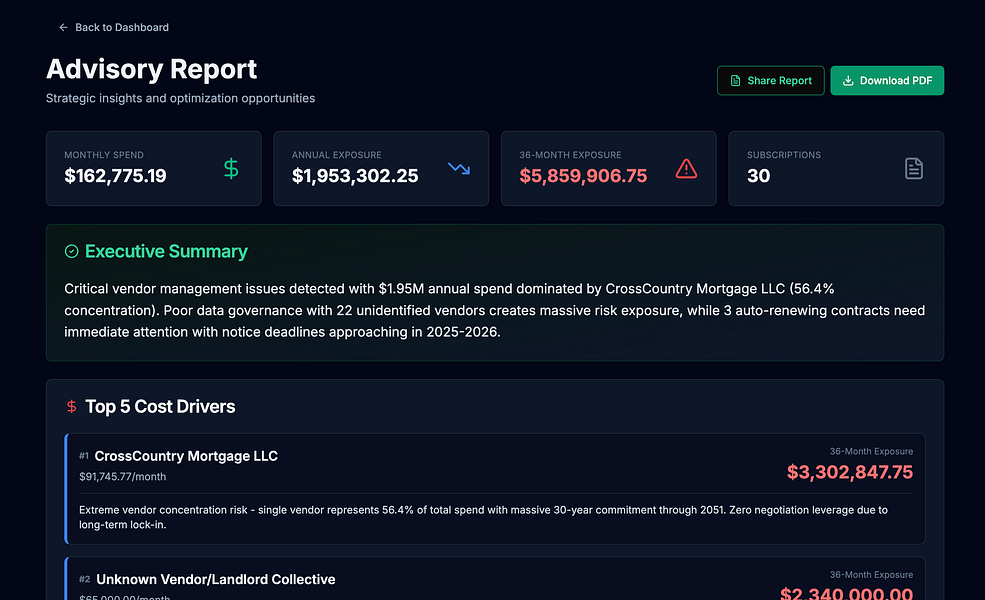The height and width of the screenshot is (600, 985).
Task: Click the $3,302,847.75 exposure amount
Action: point(850,472)
